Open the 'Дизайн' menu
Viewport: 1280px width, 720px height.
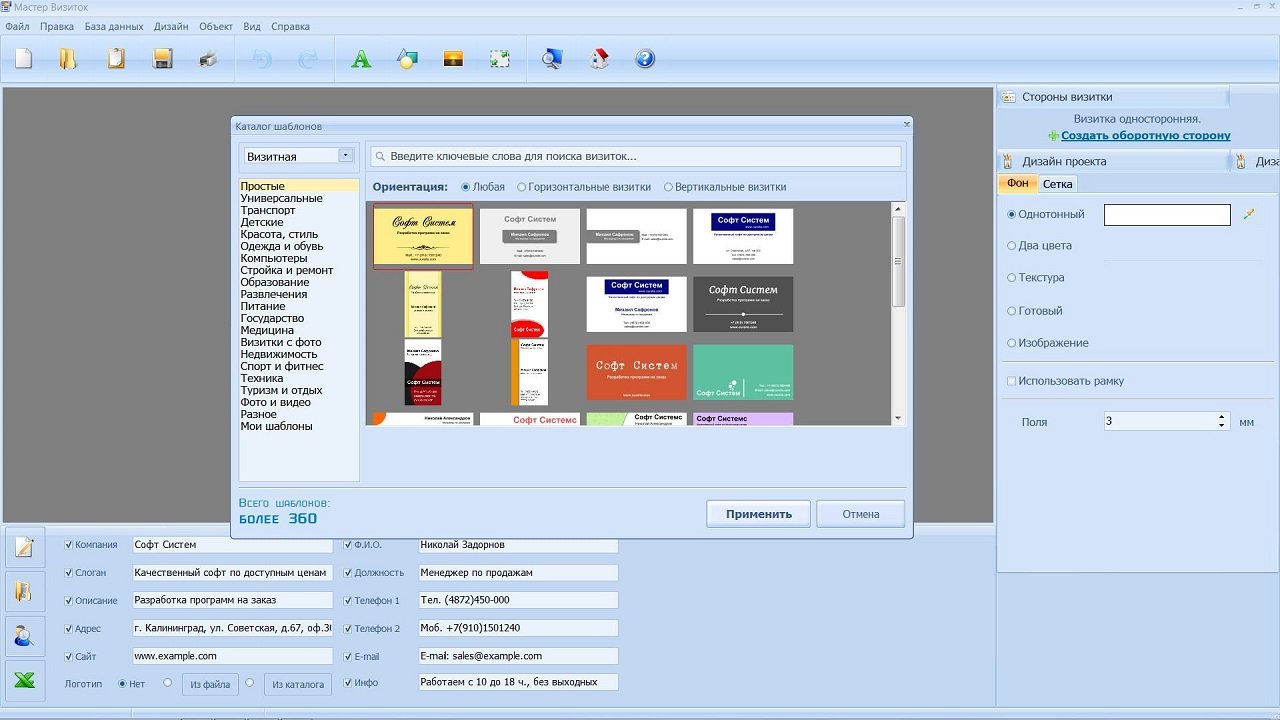(170, 26)
